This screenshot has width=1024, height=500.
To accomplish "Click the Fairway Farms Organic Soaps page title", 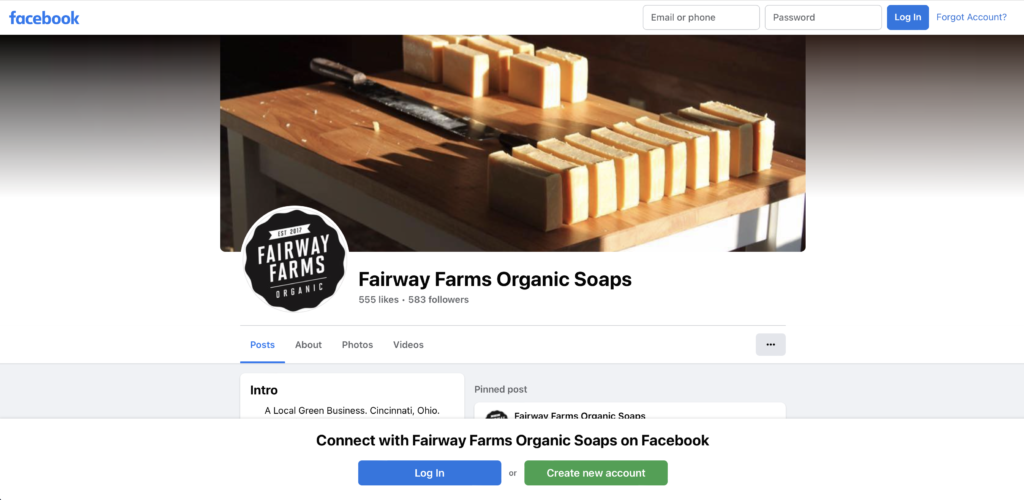I will (x=495, y=279).
